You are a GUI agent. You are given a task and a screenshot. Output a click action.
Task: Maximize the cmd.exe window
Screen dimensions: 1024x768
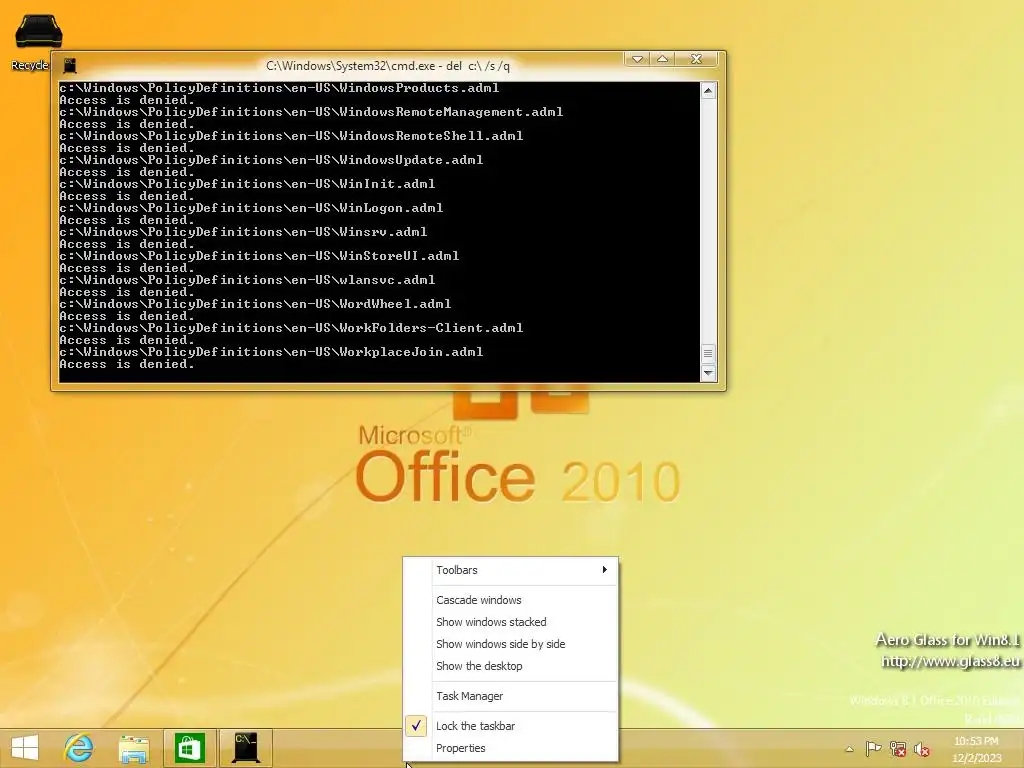[x=662, y=59]
